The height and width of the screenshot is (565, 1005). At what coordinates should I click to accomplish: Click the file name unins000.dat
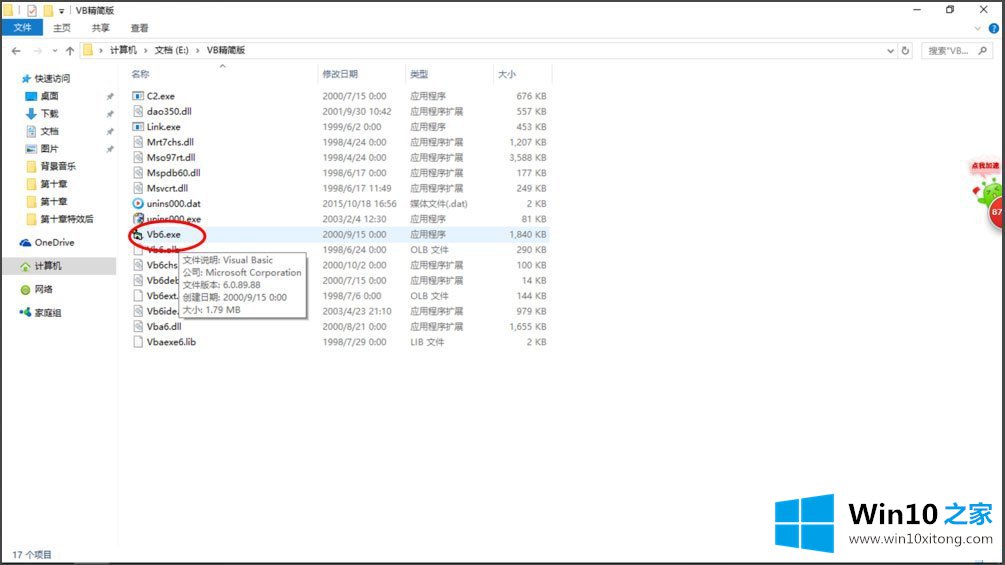click(x=174, y=204)
